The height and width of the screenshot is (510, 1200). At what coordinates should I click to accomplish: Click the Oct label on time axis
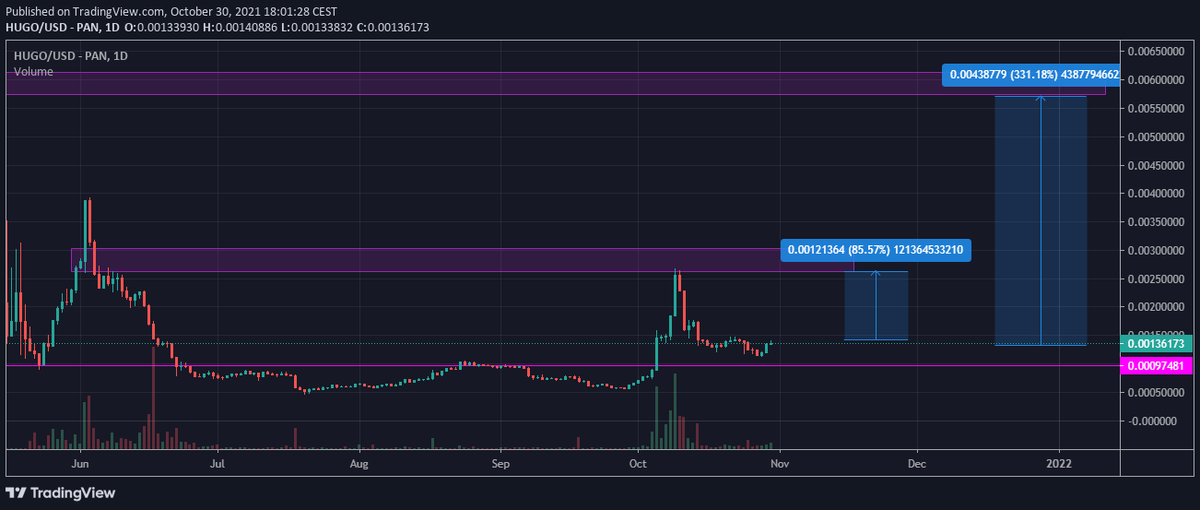pyautogui.click(x=637, y=464)
